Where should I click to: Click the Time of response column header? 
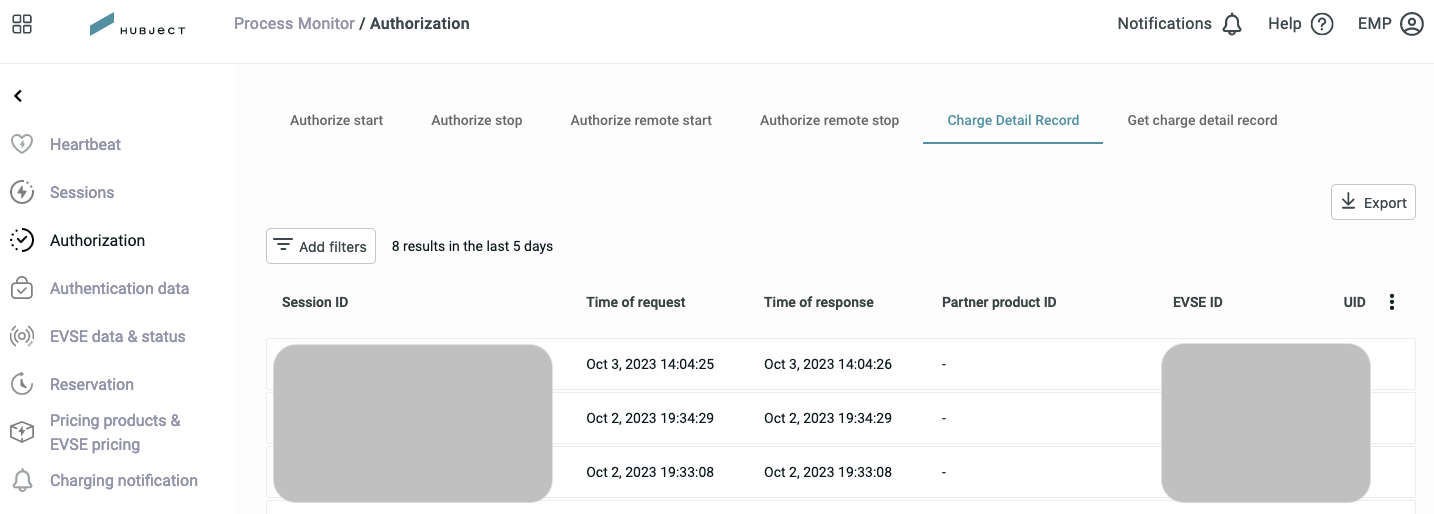coord(819,302)
